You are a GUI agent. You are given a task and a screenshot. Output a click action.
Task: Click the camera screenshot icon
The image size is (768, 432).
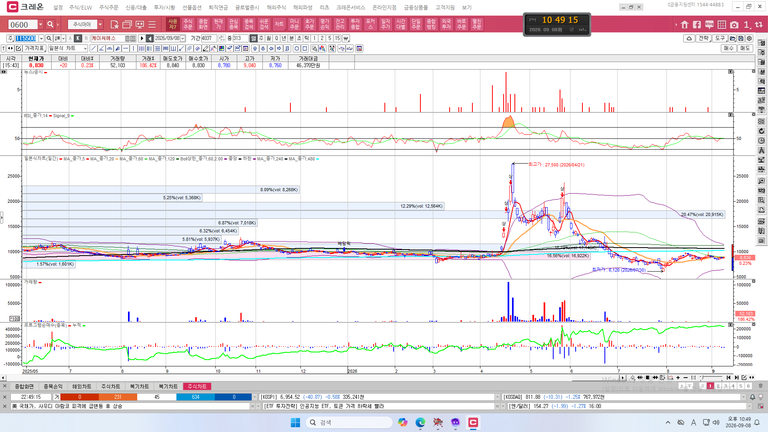(734, 24)
